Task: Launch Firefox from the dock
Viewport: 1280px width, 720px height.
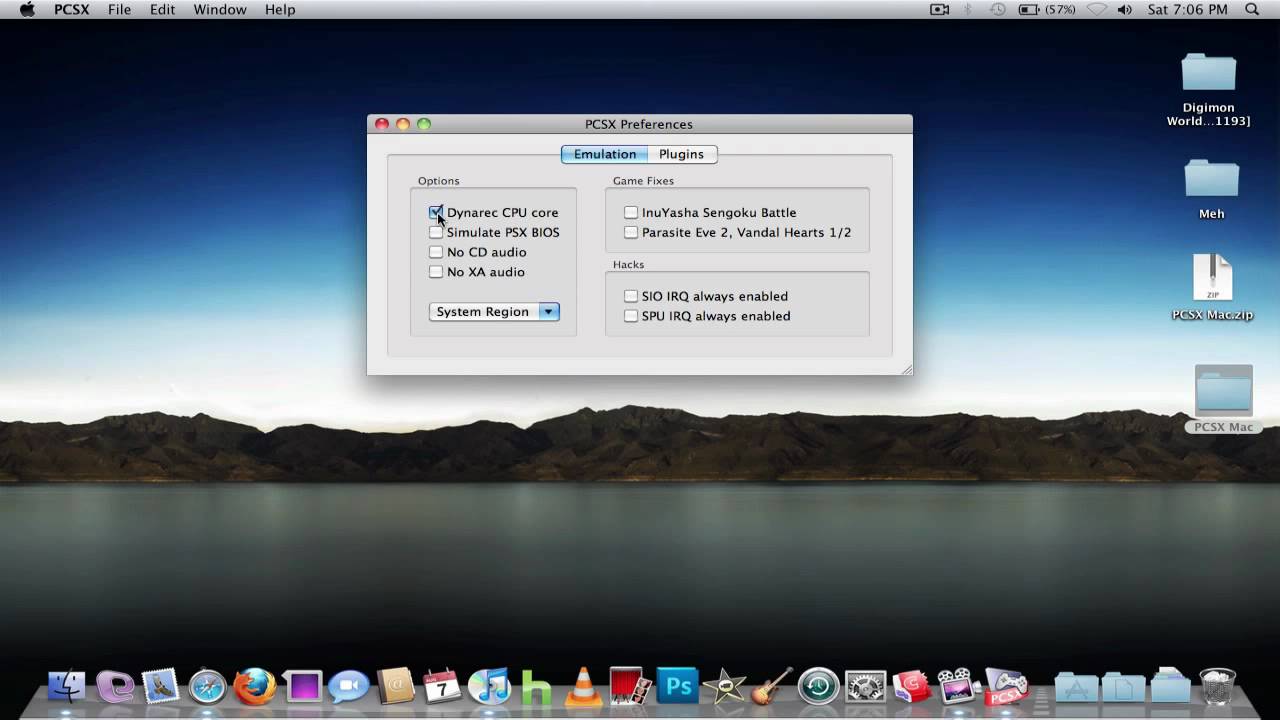Action: [255, 686]
